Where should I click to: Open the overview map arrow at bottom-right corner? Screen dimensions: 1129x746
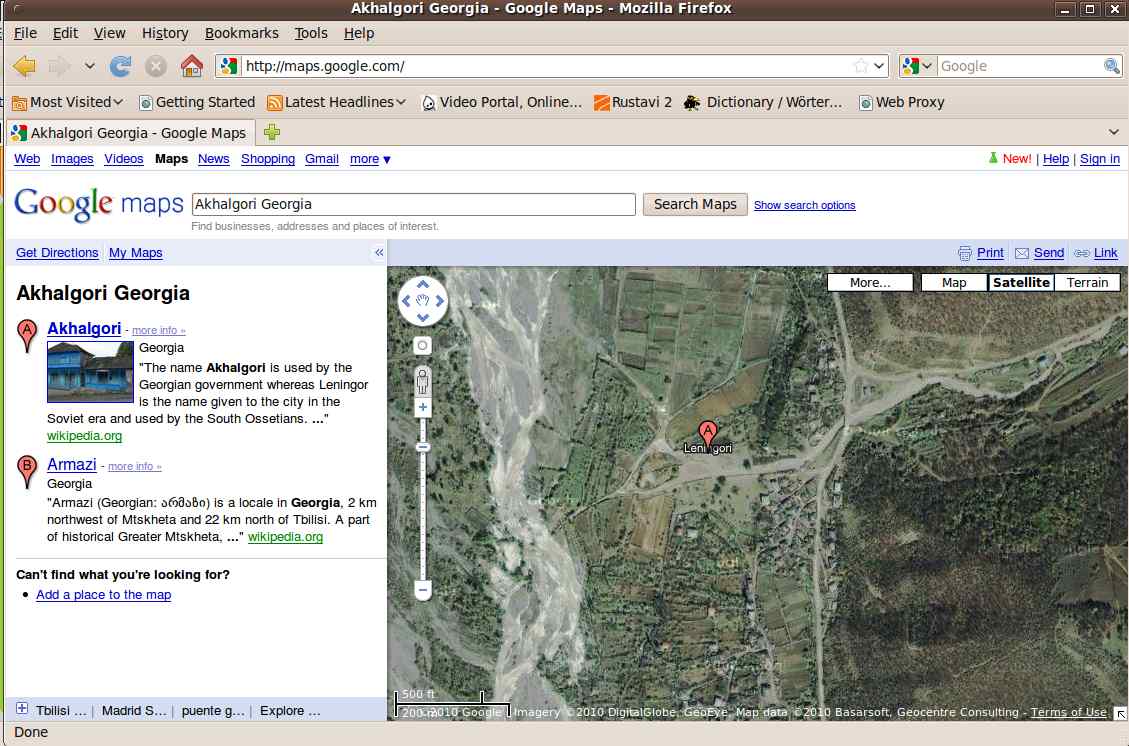1120,713
